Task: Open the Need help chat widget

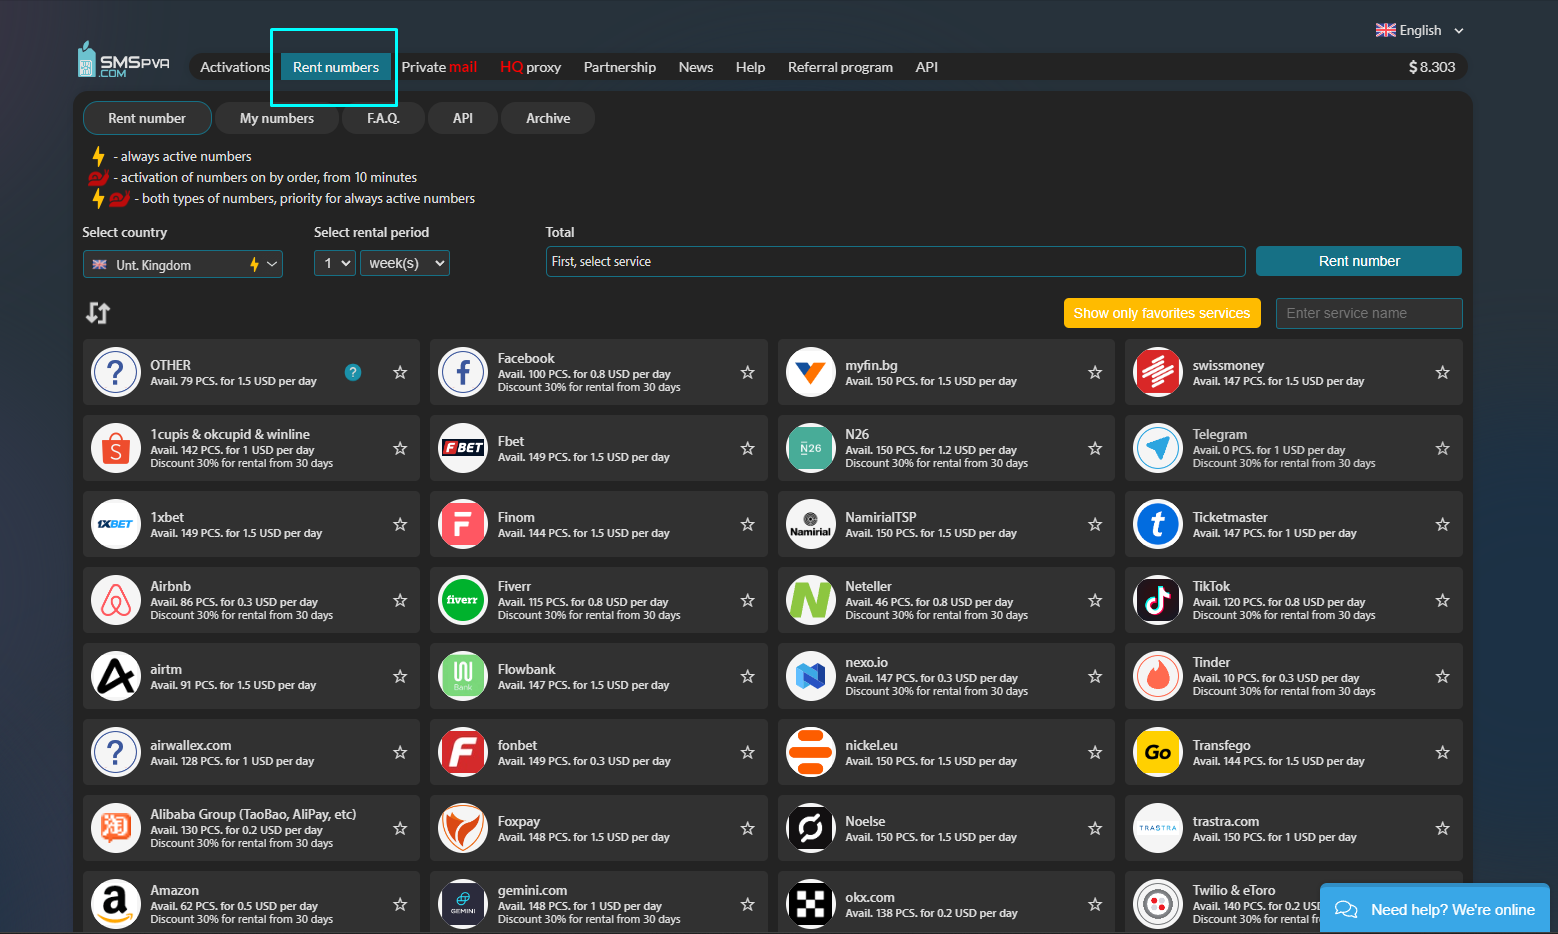Action: [1435, 909]
